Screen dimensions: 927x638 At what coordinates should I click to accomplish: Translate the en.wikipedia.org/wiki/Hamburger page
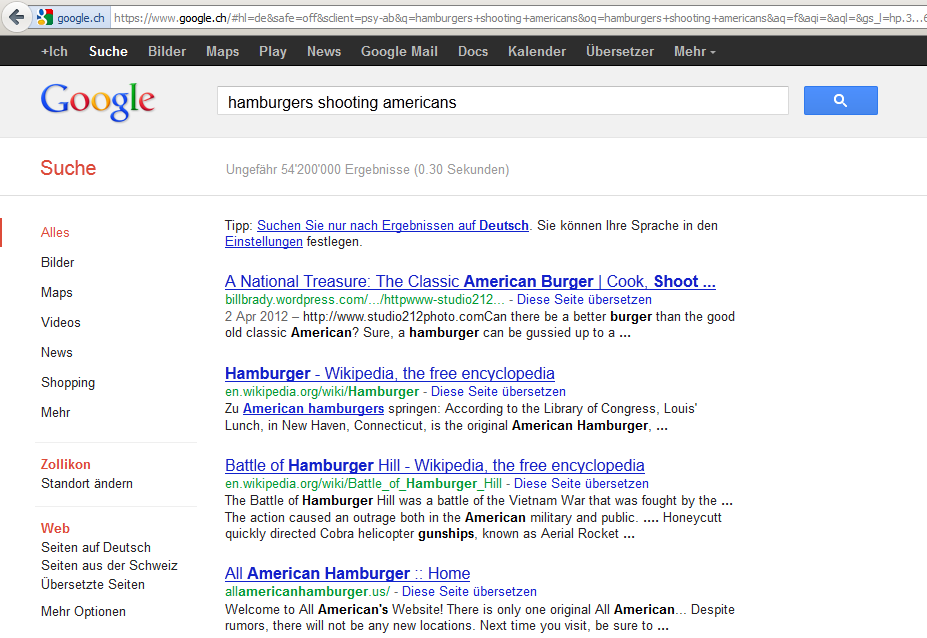click(x=498, y=391)
